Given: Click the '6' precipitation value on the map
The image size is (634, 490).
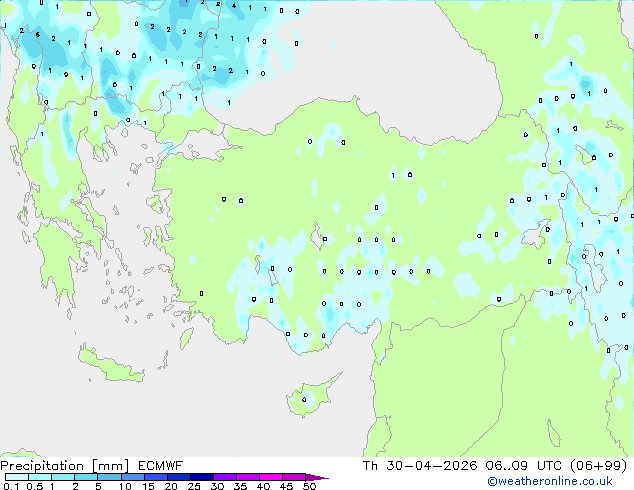Looking at the screenshot, I should [x=38, y=35].
